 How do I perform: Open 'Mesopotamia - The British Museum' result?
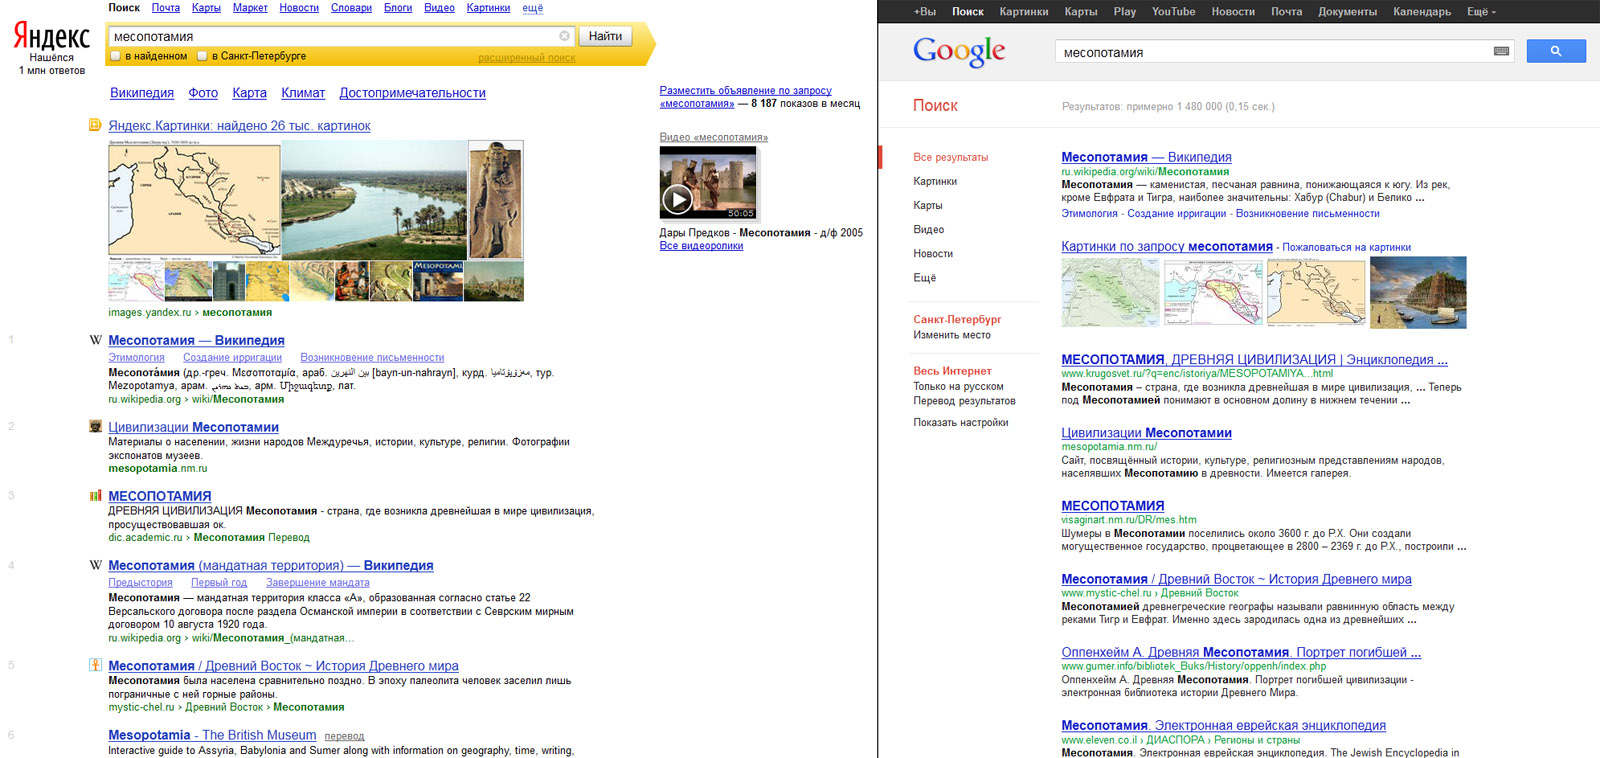[x=212, y=735]
